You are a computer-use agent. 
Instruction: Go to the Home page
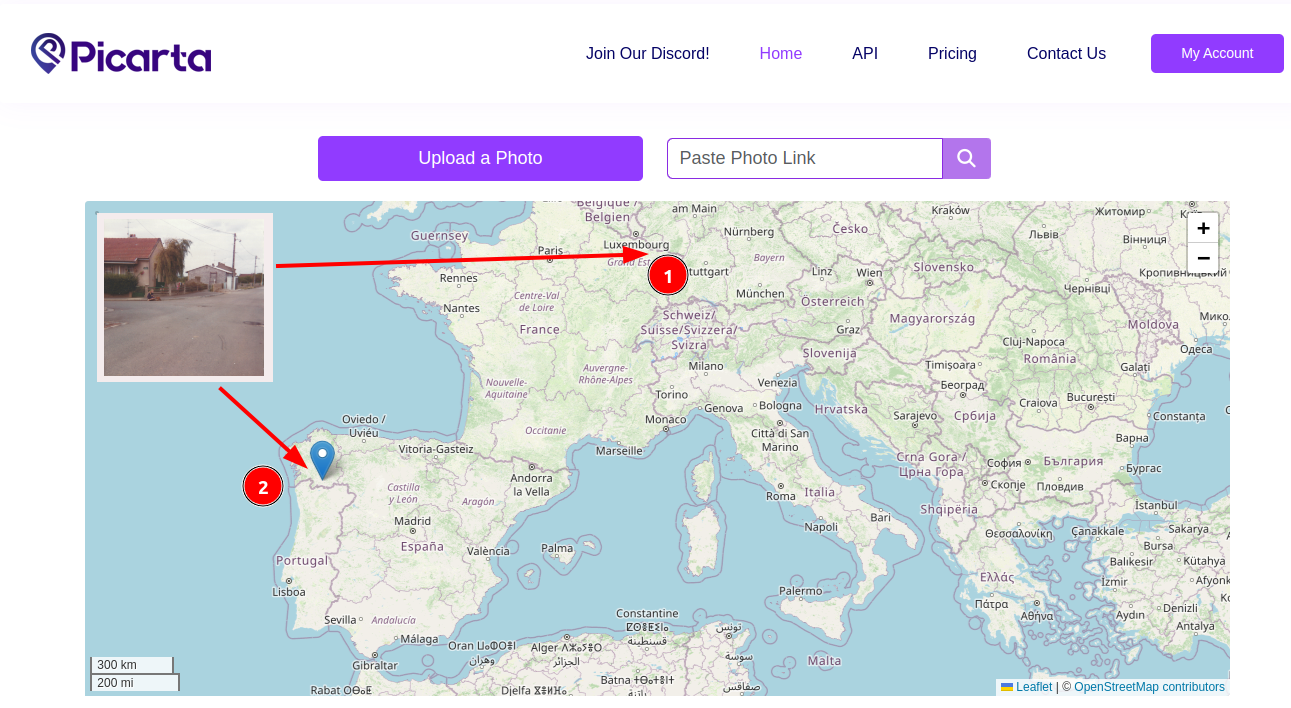tap(780, 54)
